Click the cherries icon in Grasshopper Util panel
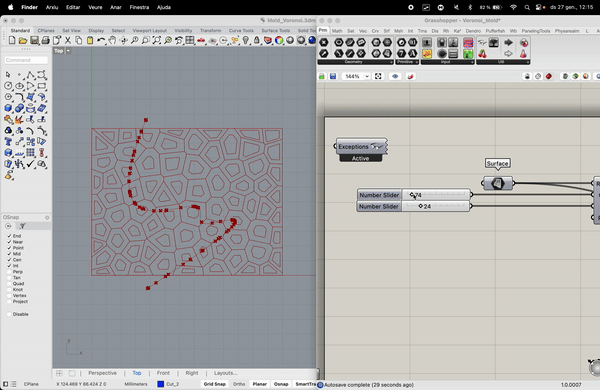Viewport: 600px width, 390px height. (482, 54)
